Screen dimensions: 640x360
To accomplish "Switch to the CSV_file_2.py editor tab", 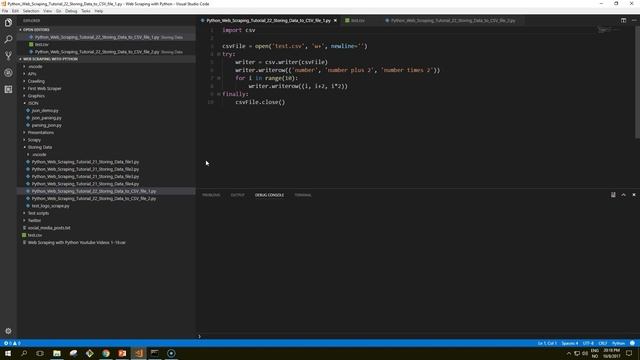I will (x=452, y=20).
